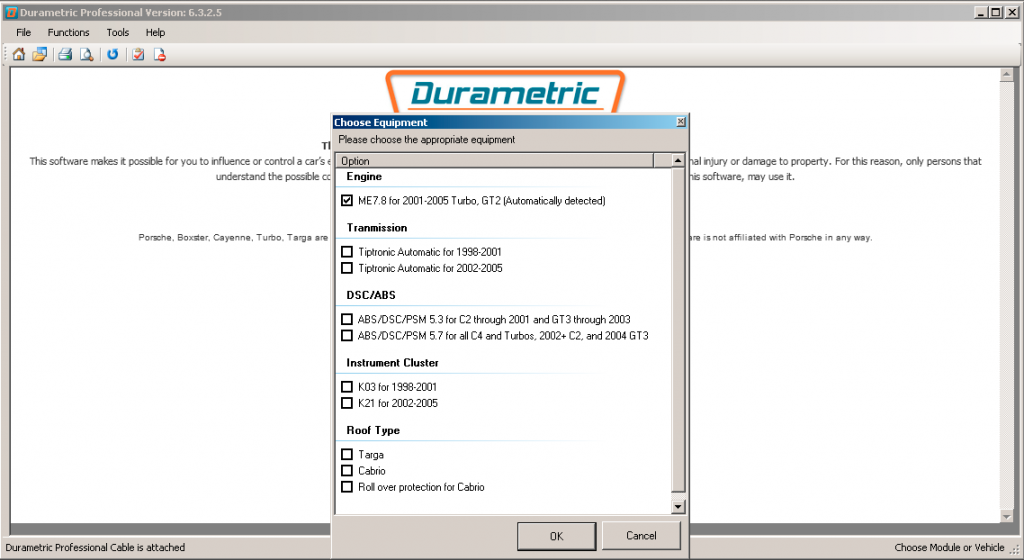
Task: Open print preview magnifier icon
Action: pos(86,55)
